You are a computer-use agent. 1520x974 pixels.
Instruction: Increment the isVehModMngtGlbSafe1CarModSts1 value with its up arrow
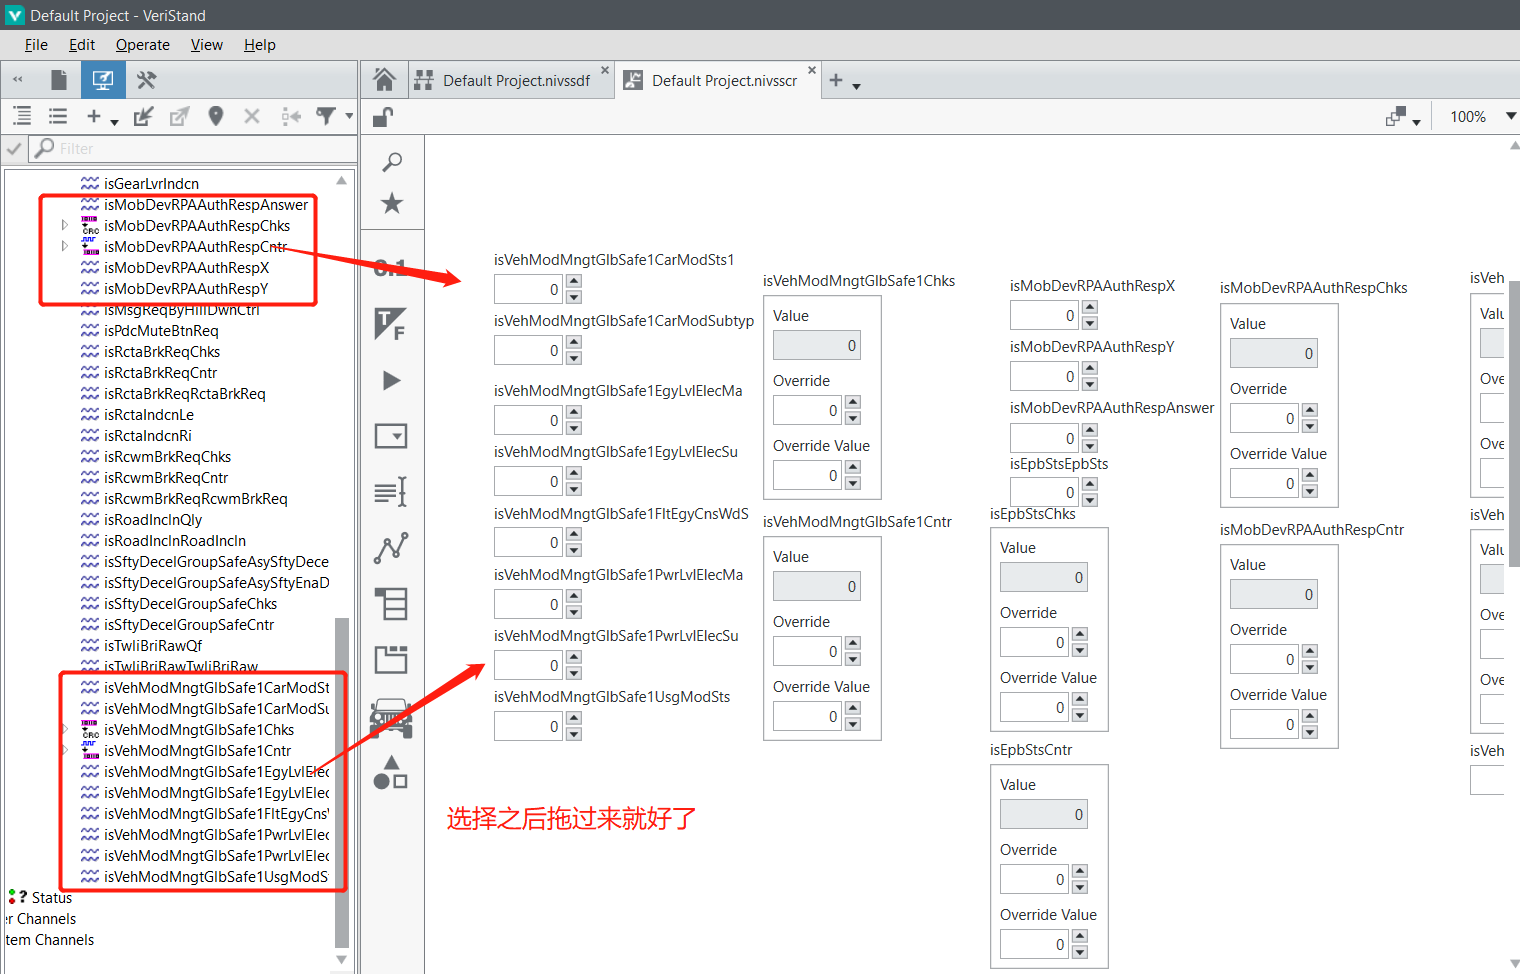pos(572,283)
